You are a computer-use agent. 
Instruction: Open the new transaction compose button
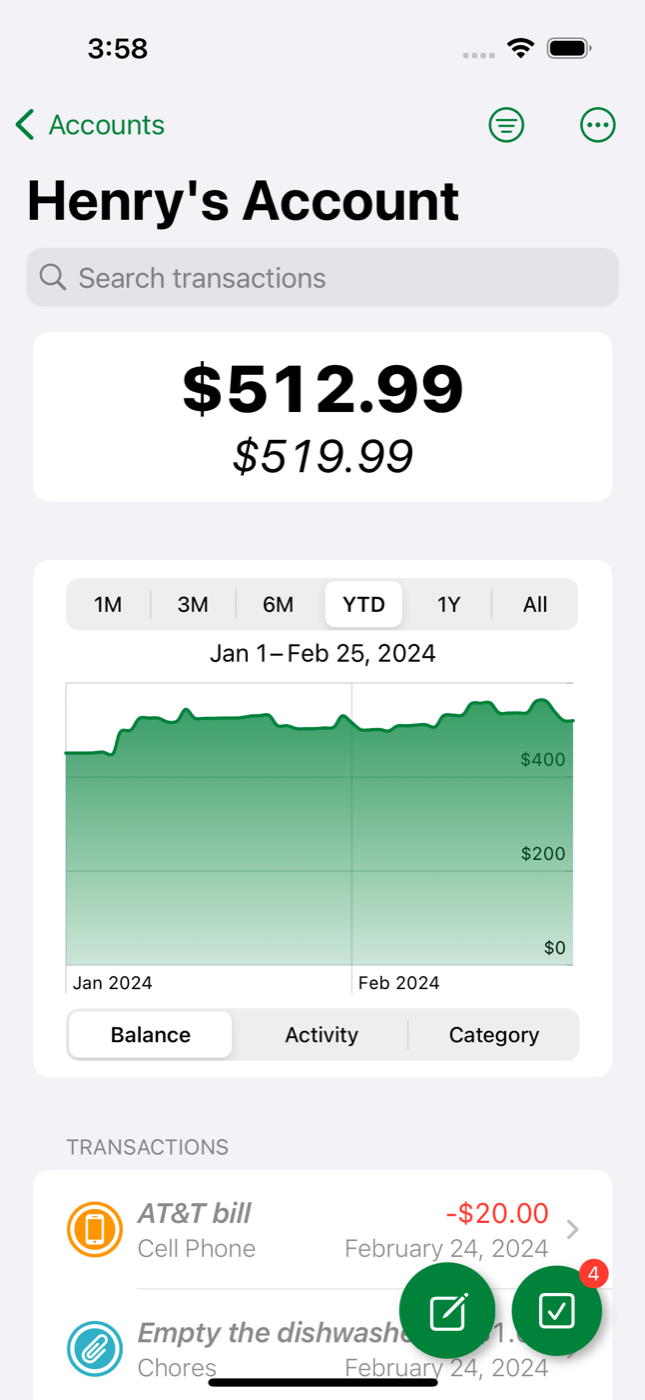(x=447, y=1311)
